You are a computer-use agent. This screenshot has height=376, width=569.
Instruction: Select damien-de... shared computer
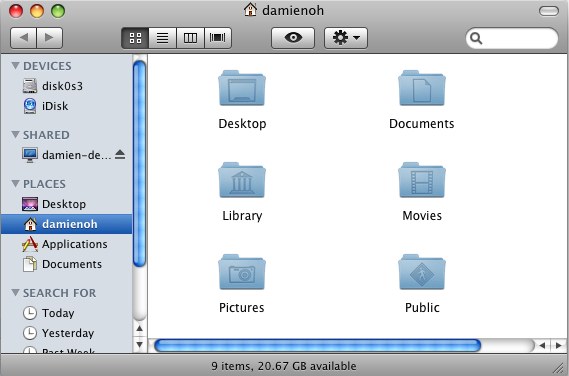[x=66, y=155]
